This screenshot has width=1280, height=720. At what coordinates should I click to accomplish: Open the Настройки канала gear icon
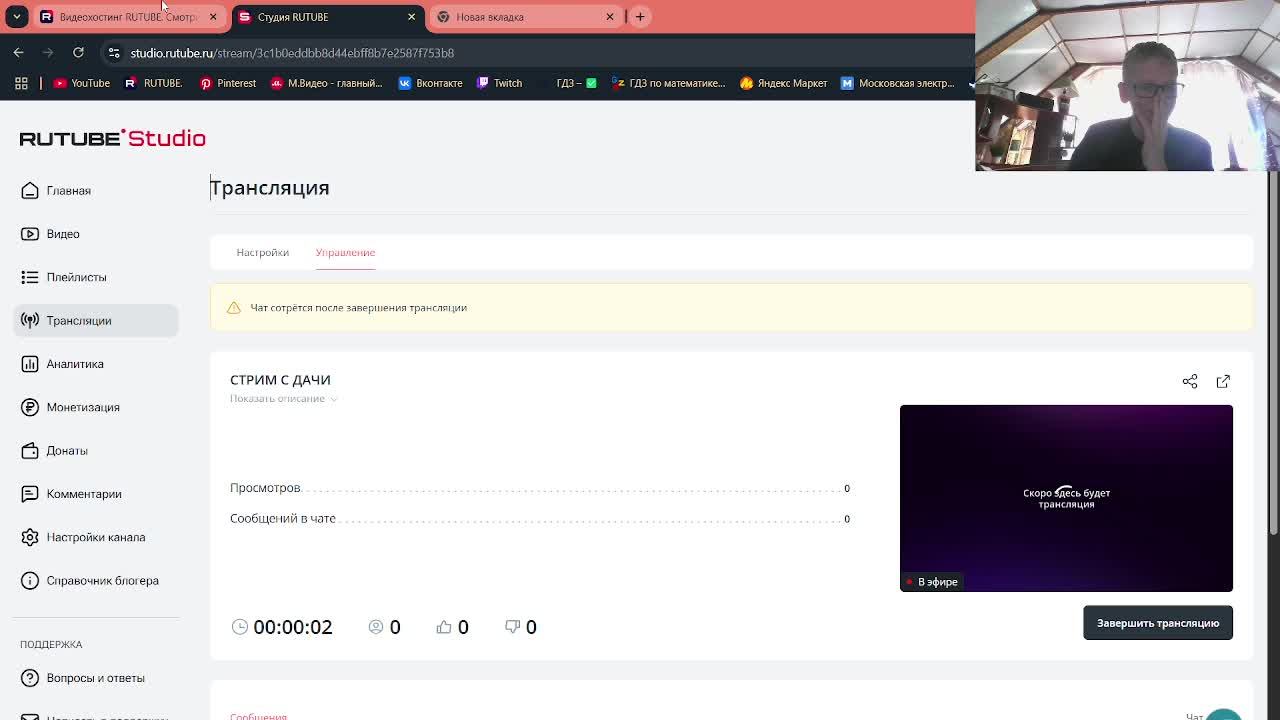pyautogui.click(x=30, y=537)
